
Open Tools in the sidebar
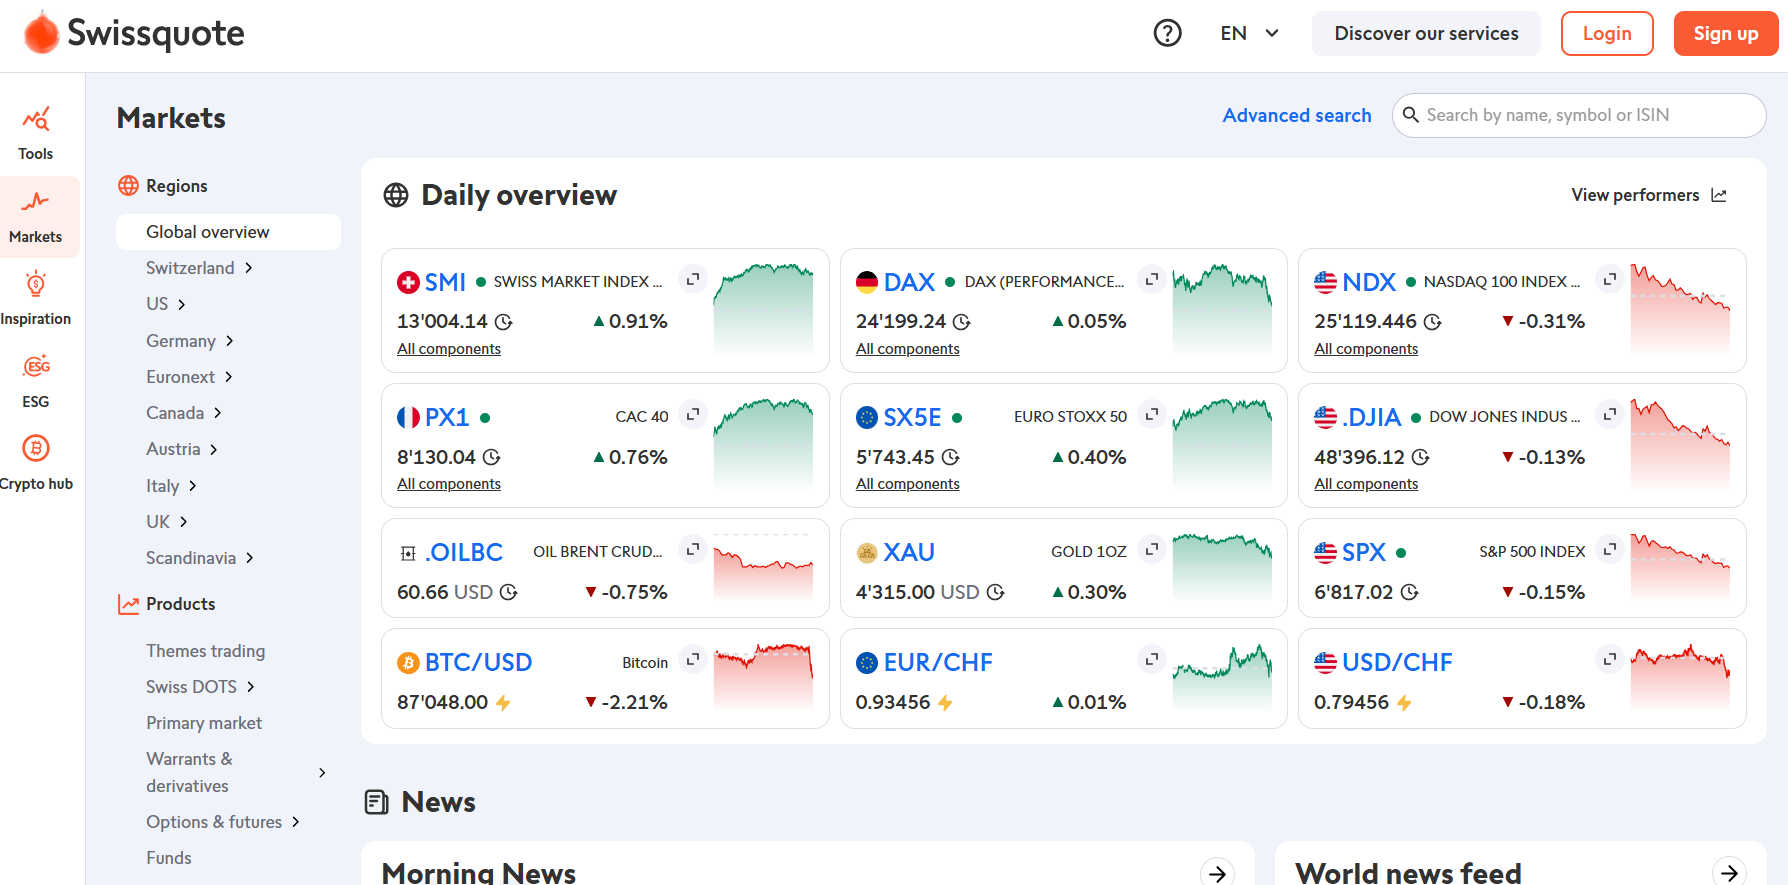(36, 134)
